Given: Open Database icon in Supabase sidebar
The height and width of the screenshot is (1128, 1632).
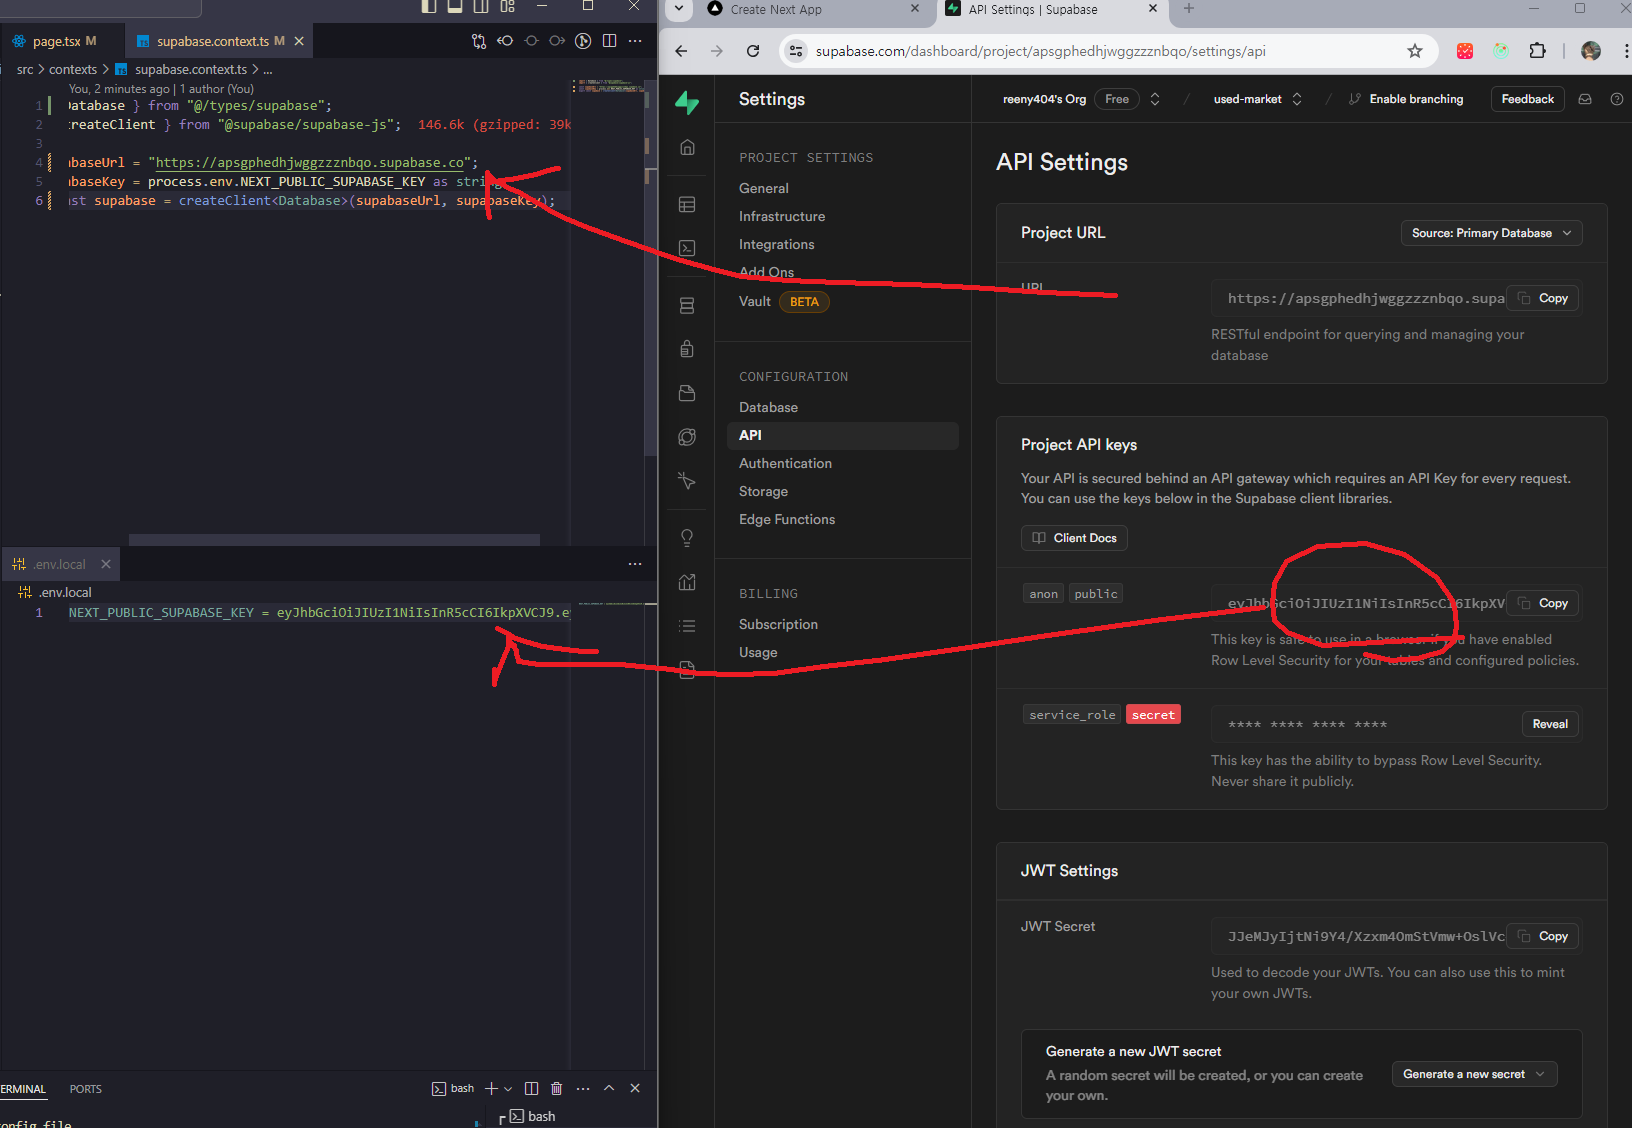Looking at the screenshot, I should [687, 305].
